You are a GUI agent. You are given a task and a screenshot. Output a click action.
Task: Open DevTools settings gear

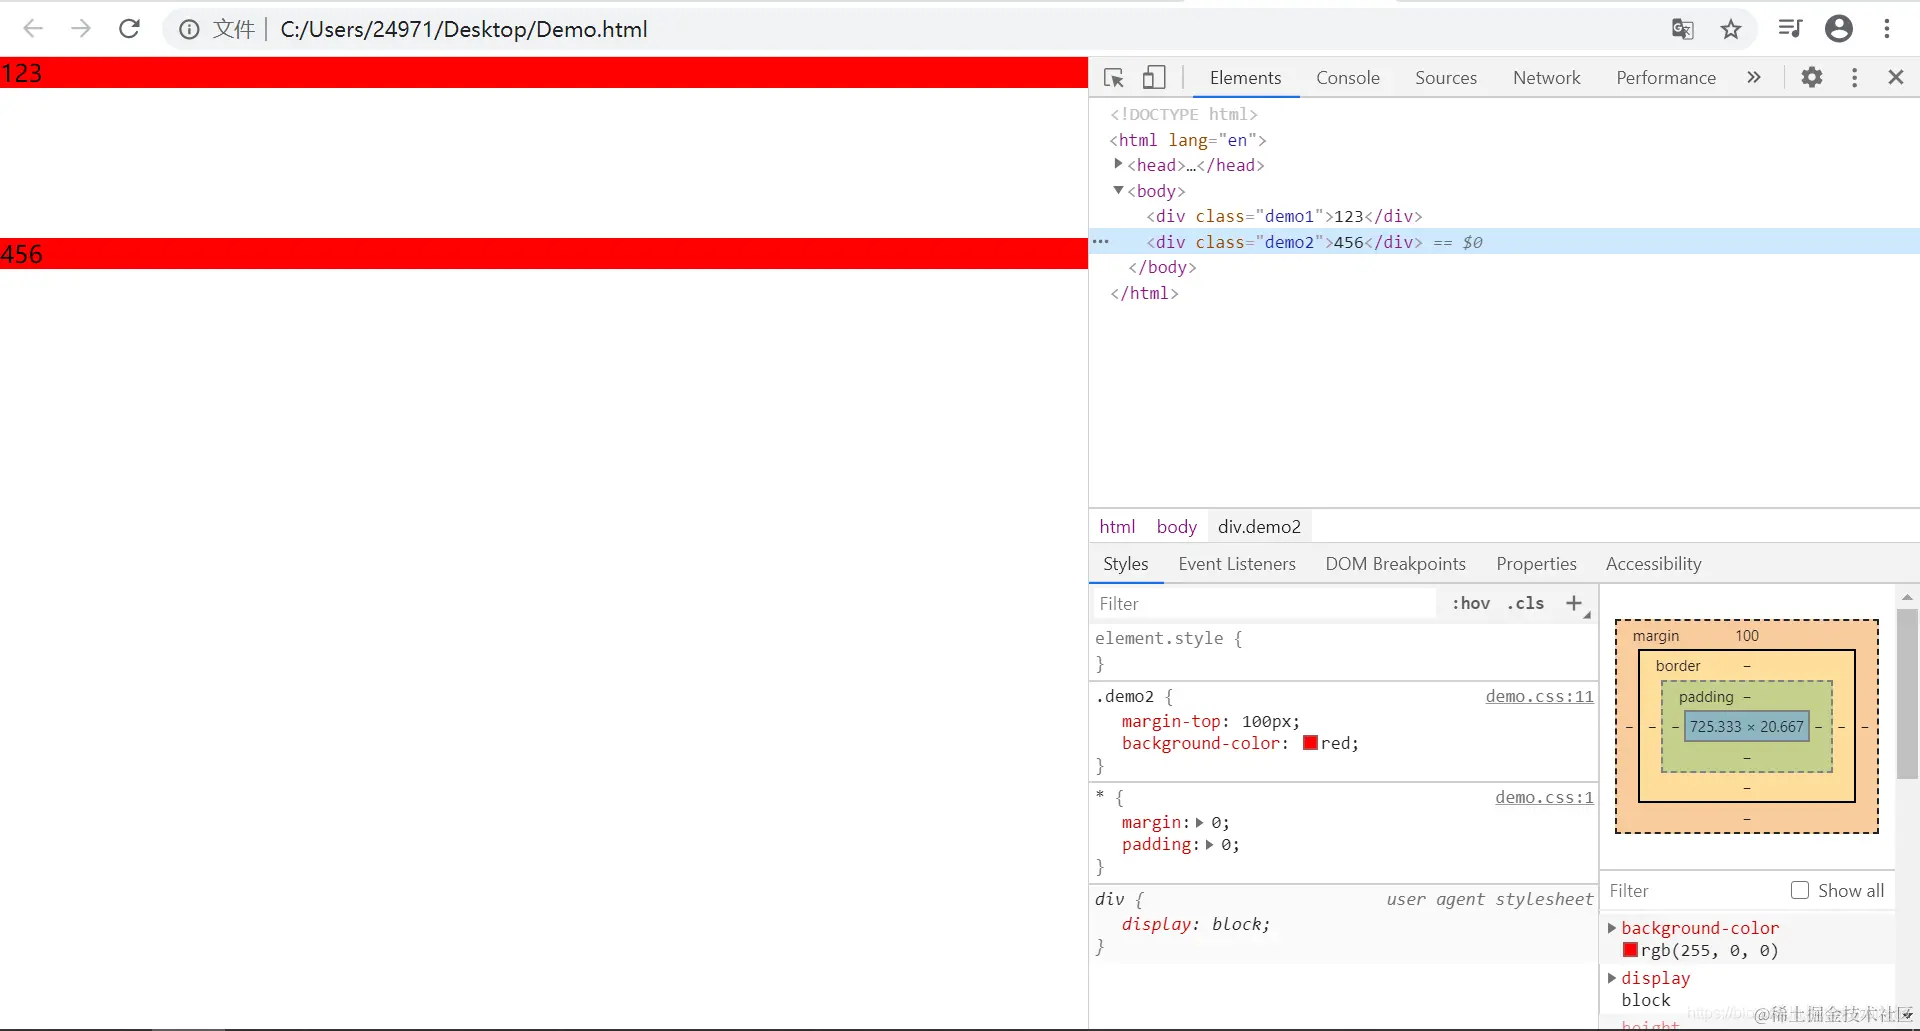[1812, 77]
